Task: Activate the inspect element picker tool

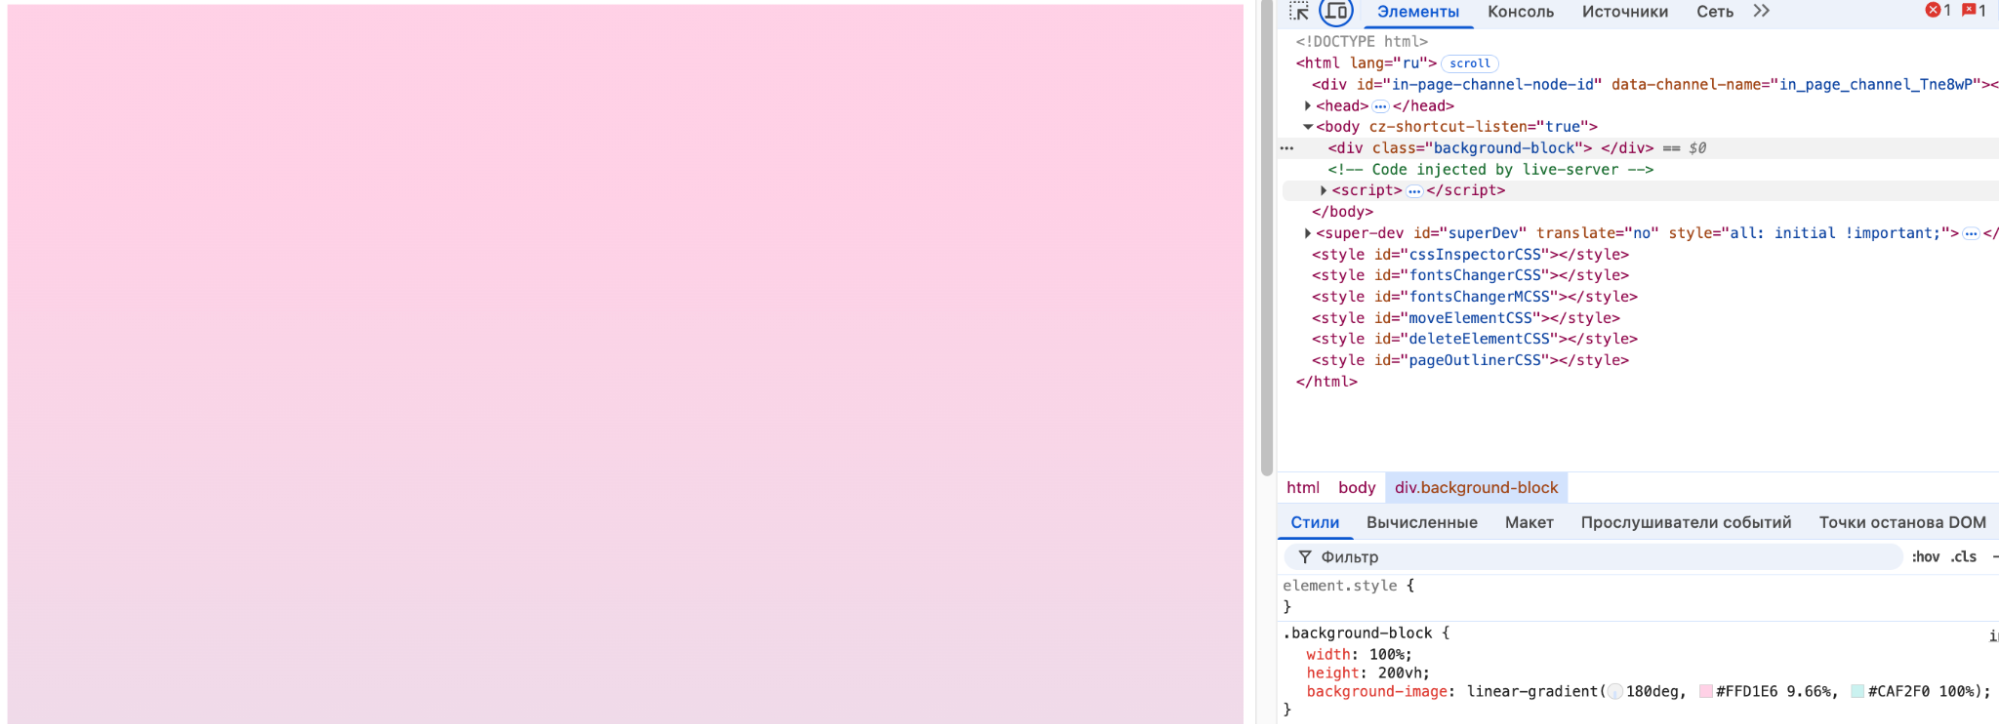Action: [x=1299, y=12]
